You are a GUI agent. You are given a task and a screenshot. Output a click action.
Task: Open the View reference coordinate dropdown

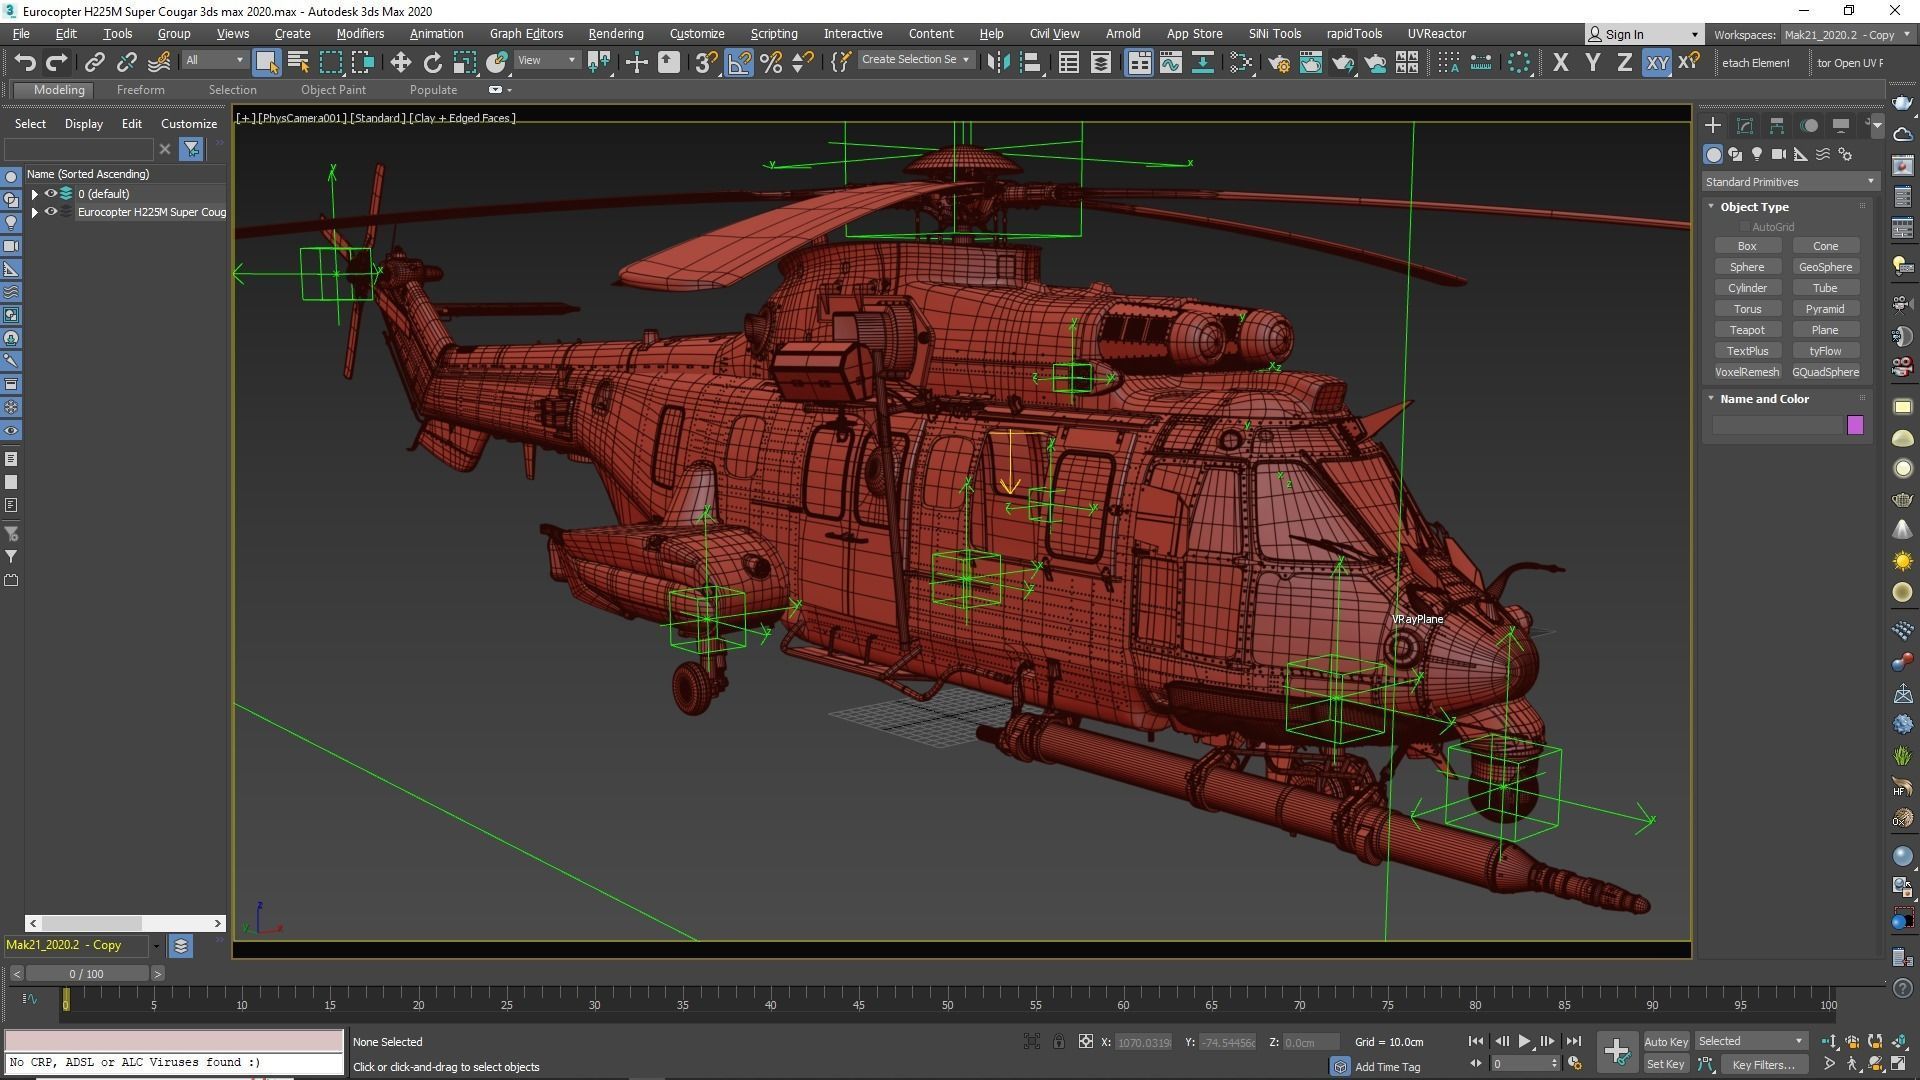coord(546,60)
